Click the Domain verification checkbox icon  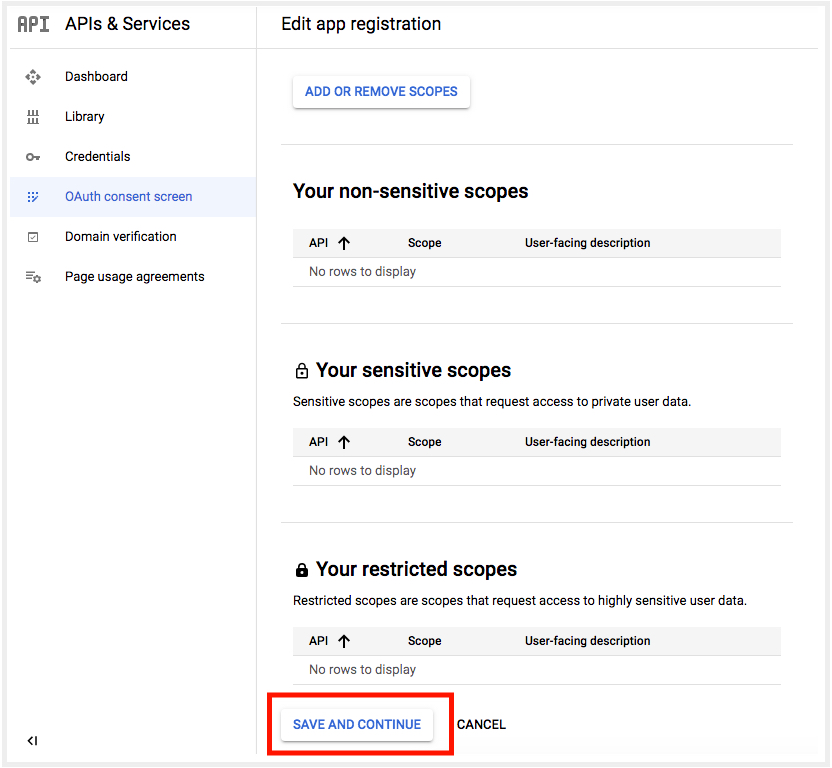click(x=33, y=237)
